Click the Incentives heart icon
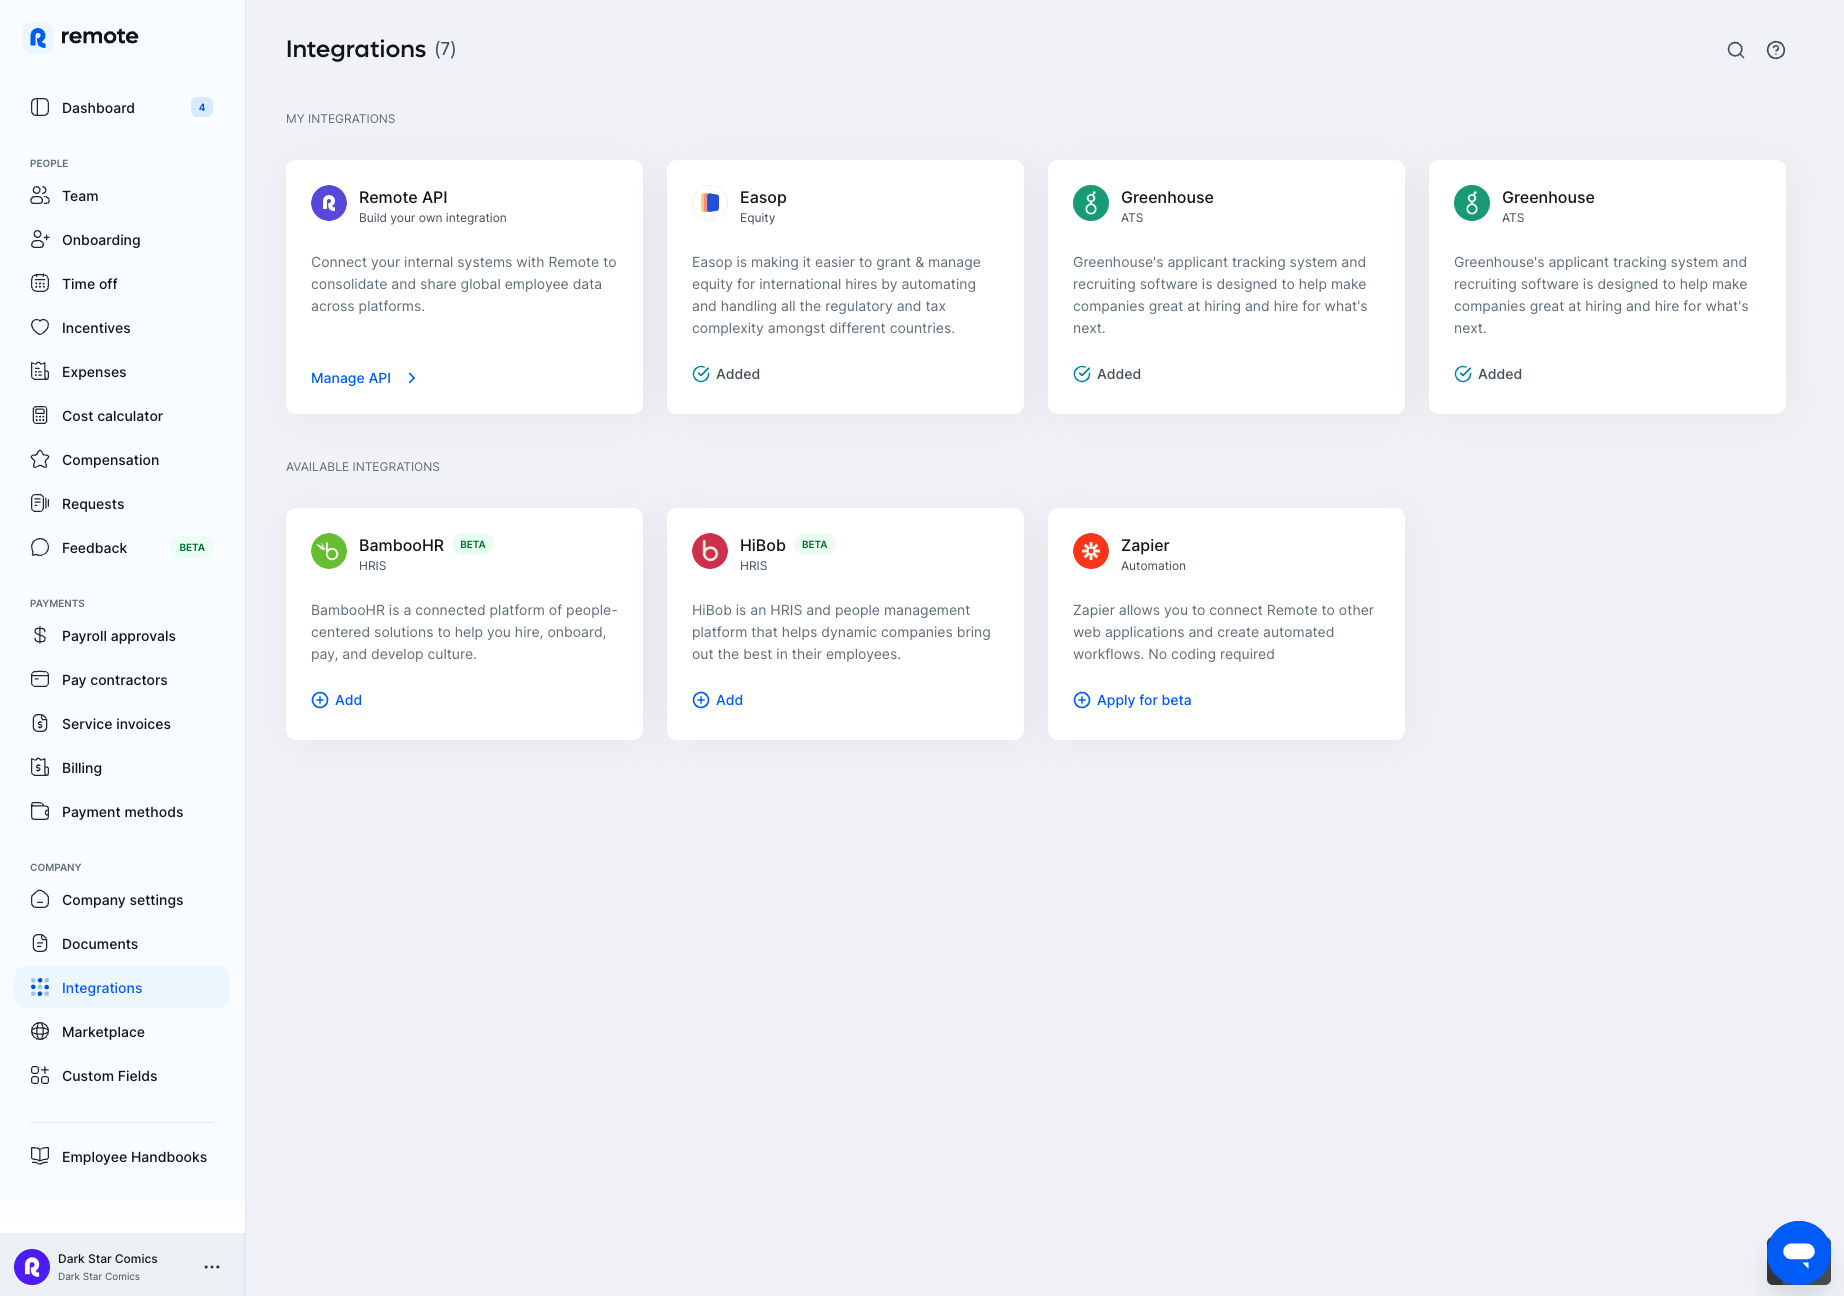Screen dimensions: 1844x1296 pos(40,327)
